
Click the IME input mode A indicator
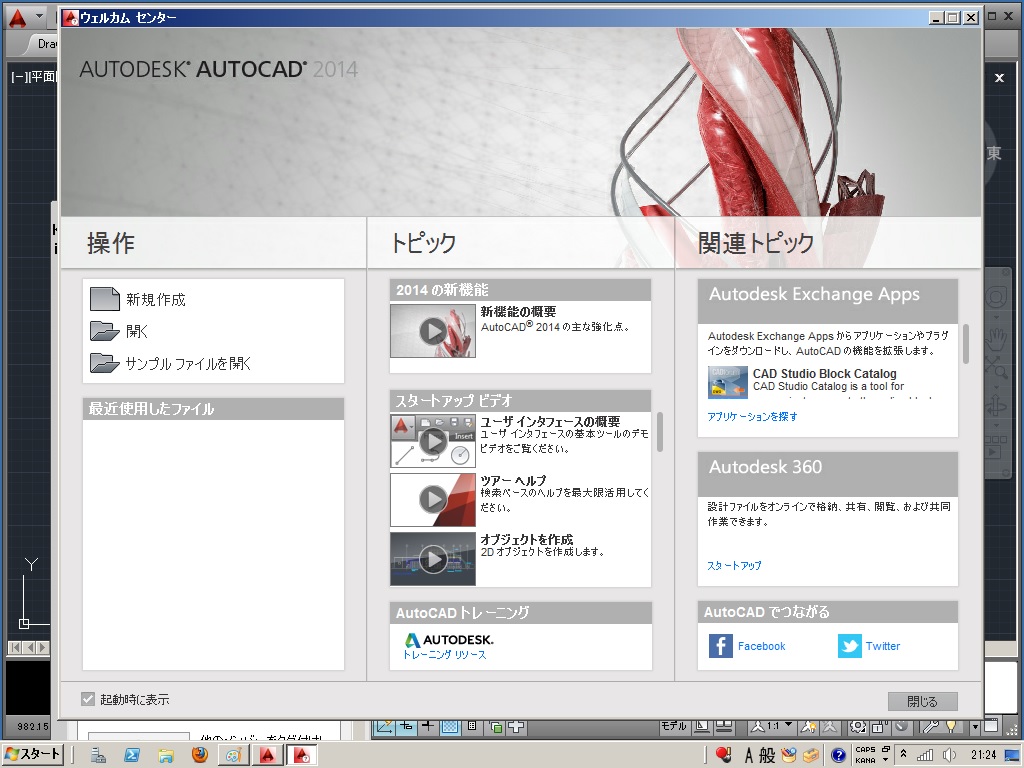749,756
